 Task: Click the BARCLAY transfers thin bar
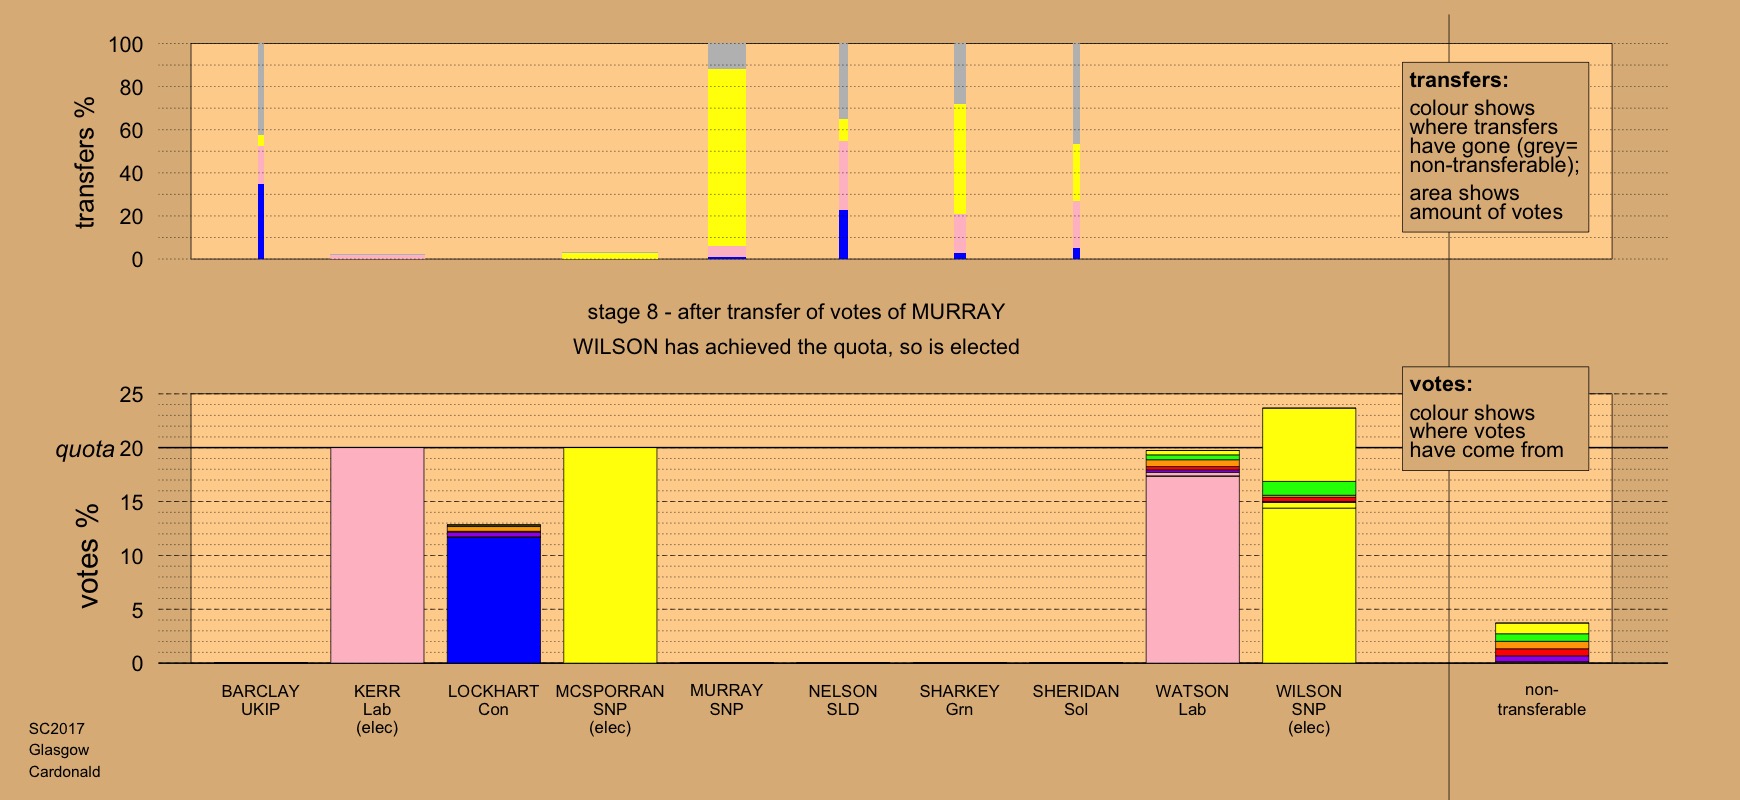(x=261, y=151)
